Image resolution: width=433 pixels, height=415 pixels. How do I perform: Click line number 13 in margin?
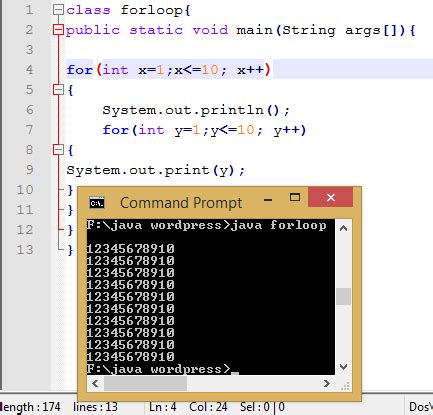pyautogui.click(x=25, y=249)
